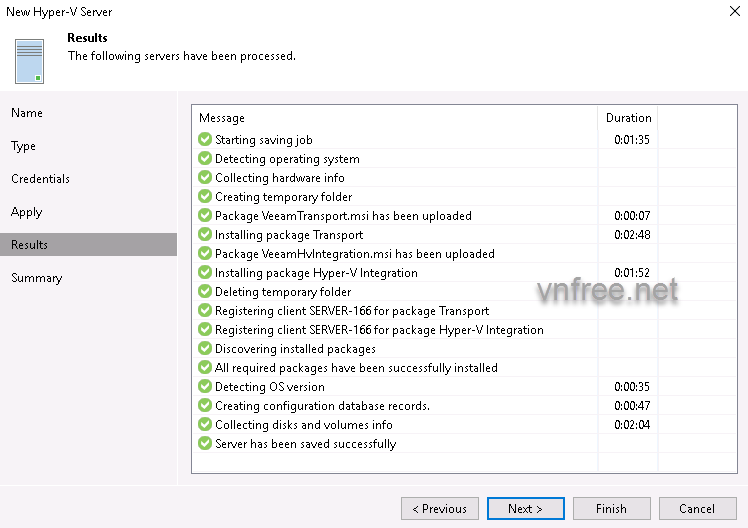Click the Finish button
This screenshot has height=528, width=748.
(x=610, y=509)
